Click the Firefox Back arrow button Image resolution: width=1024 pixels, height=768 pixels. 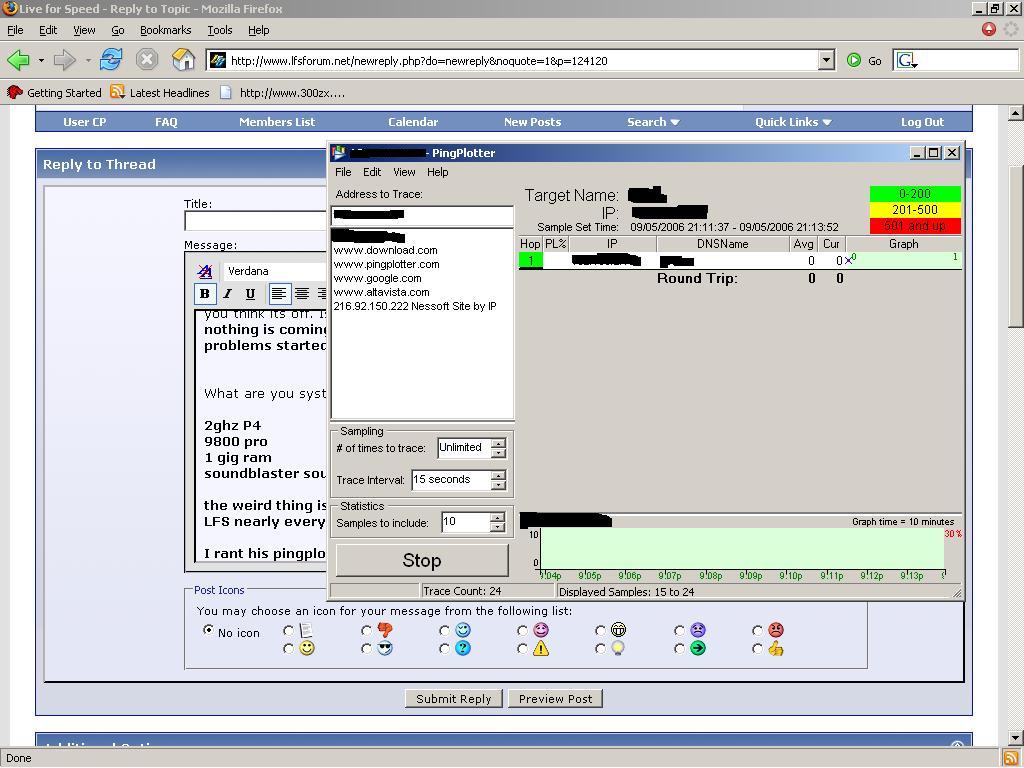pos(18,60)
